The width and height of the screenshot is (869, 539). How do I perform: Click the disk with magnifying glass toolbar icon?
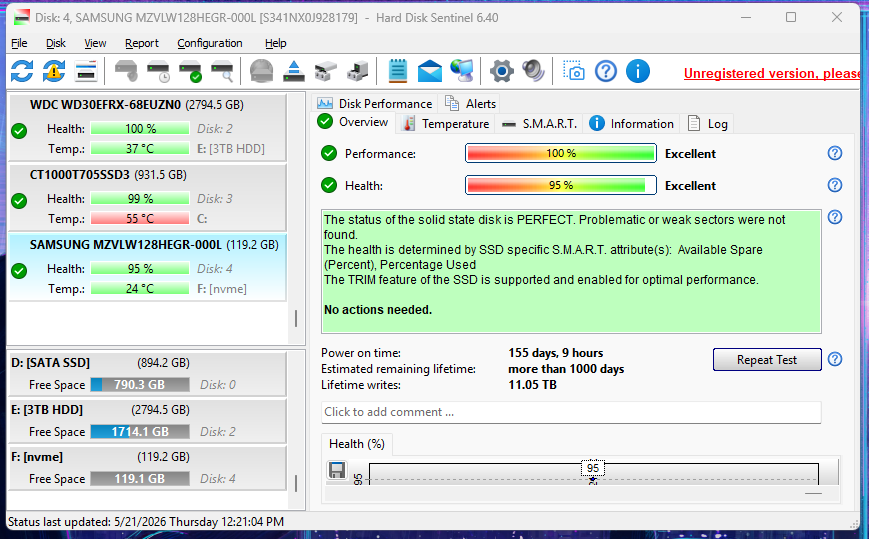(x=222, y=71)
